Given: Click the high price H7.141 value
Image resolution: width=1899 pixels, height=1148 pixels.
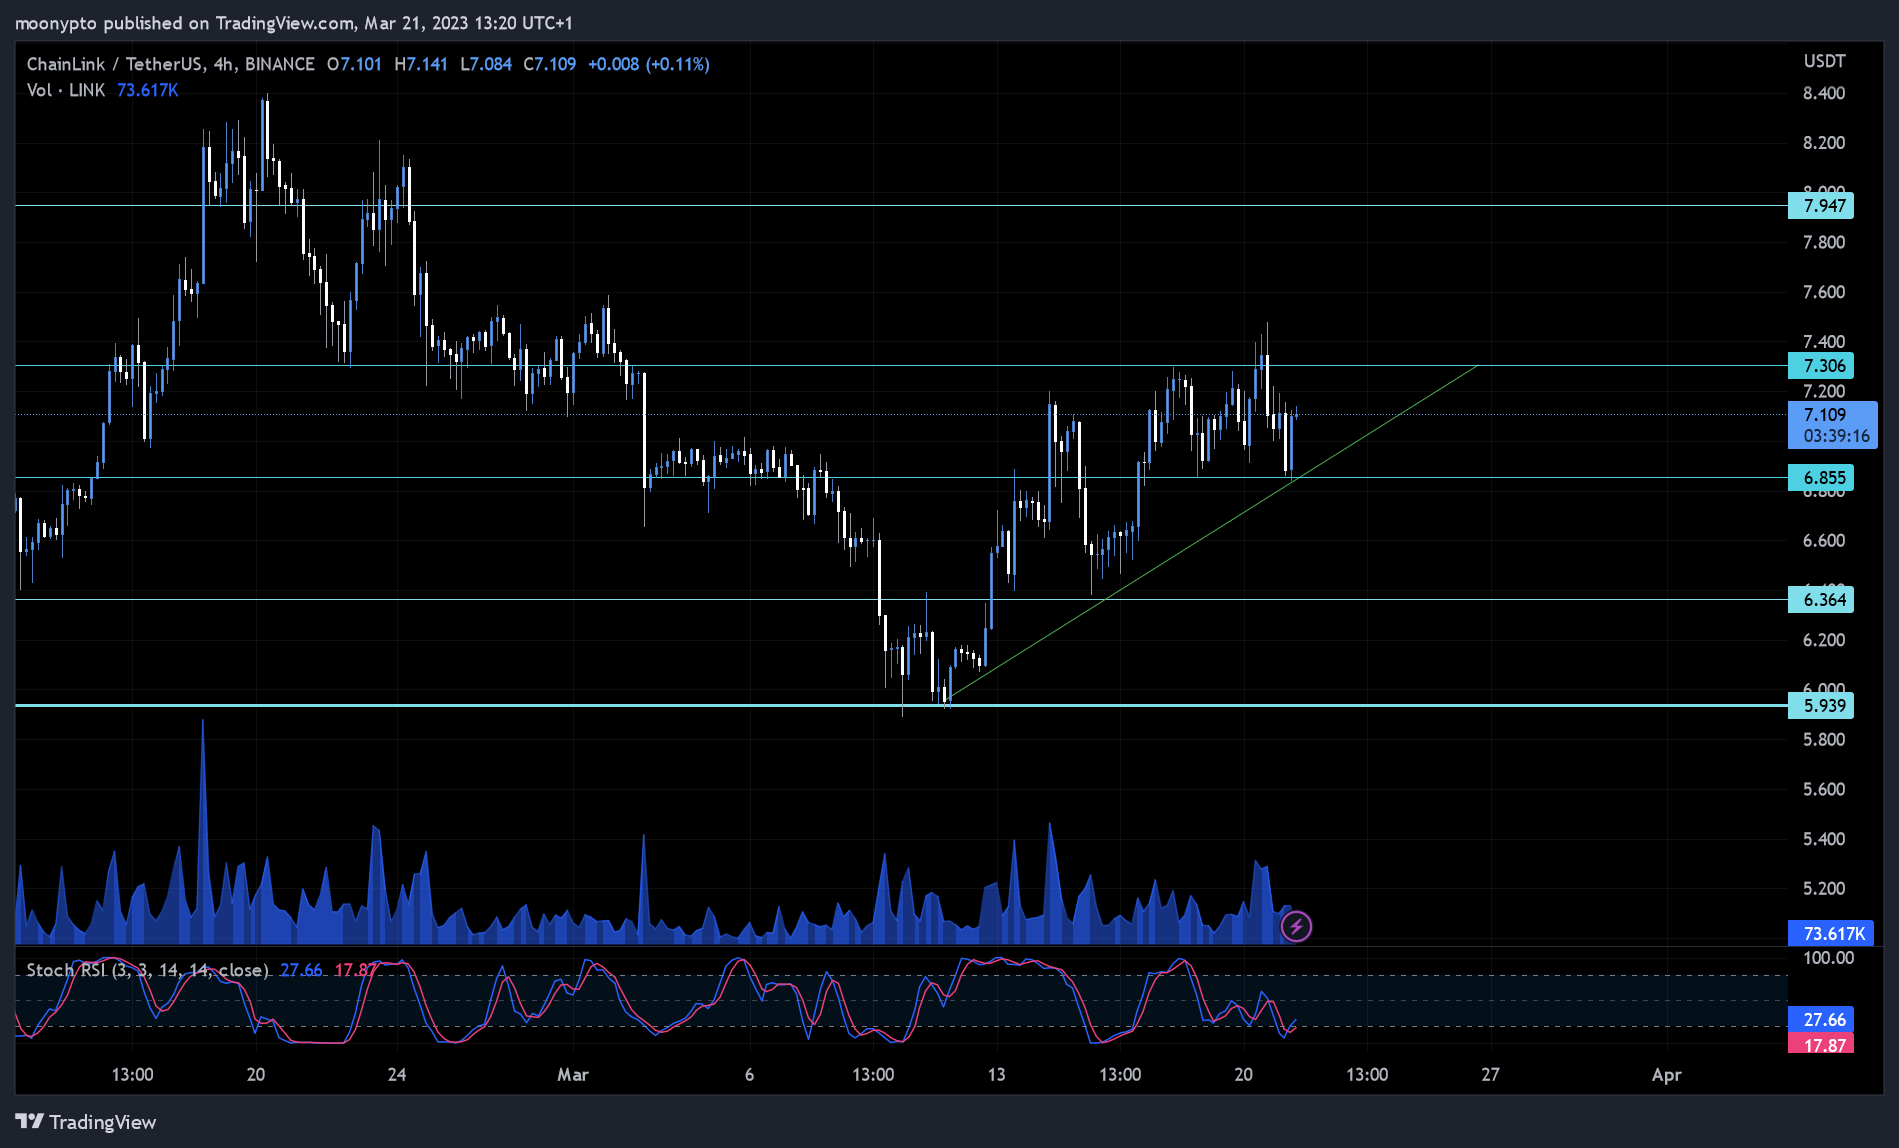Looking at the screenshot, I should [x=421, y=64].
